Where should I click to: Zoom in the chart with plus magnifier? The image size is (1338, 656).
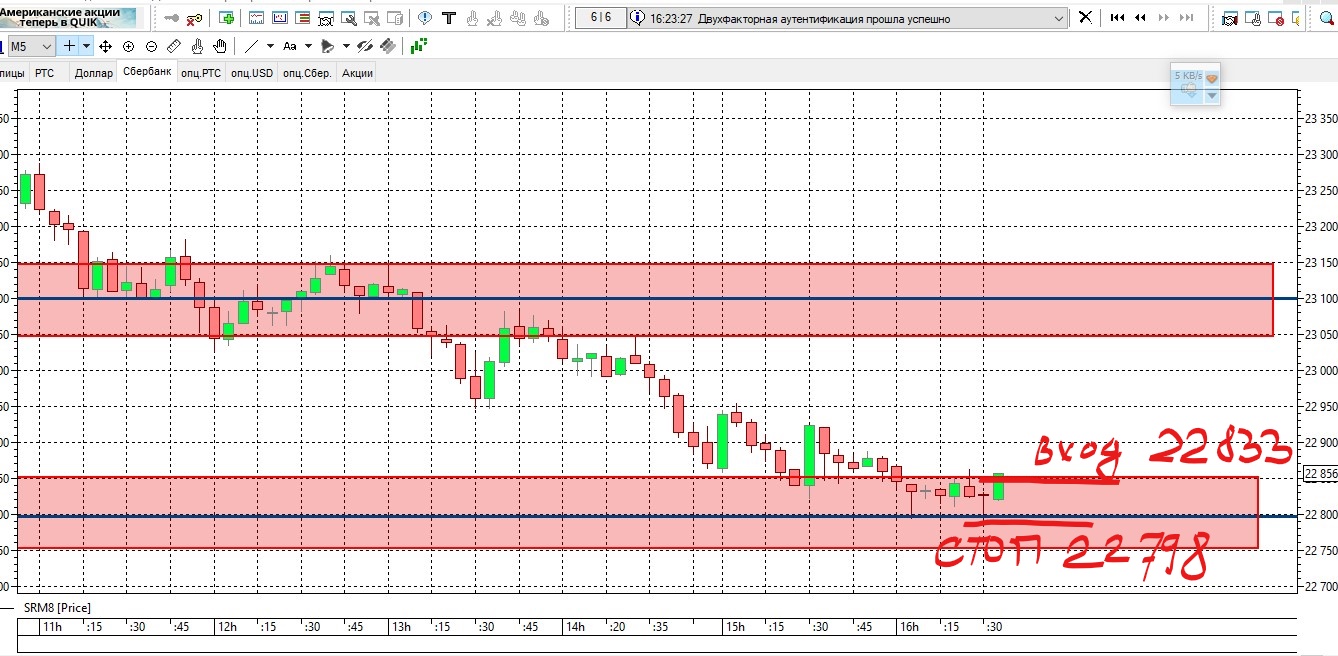click(128, 46)
